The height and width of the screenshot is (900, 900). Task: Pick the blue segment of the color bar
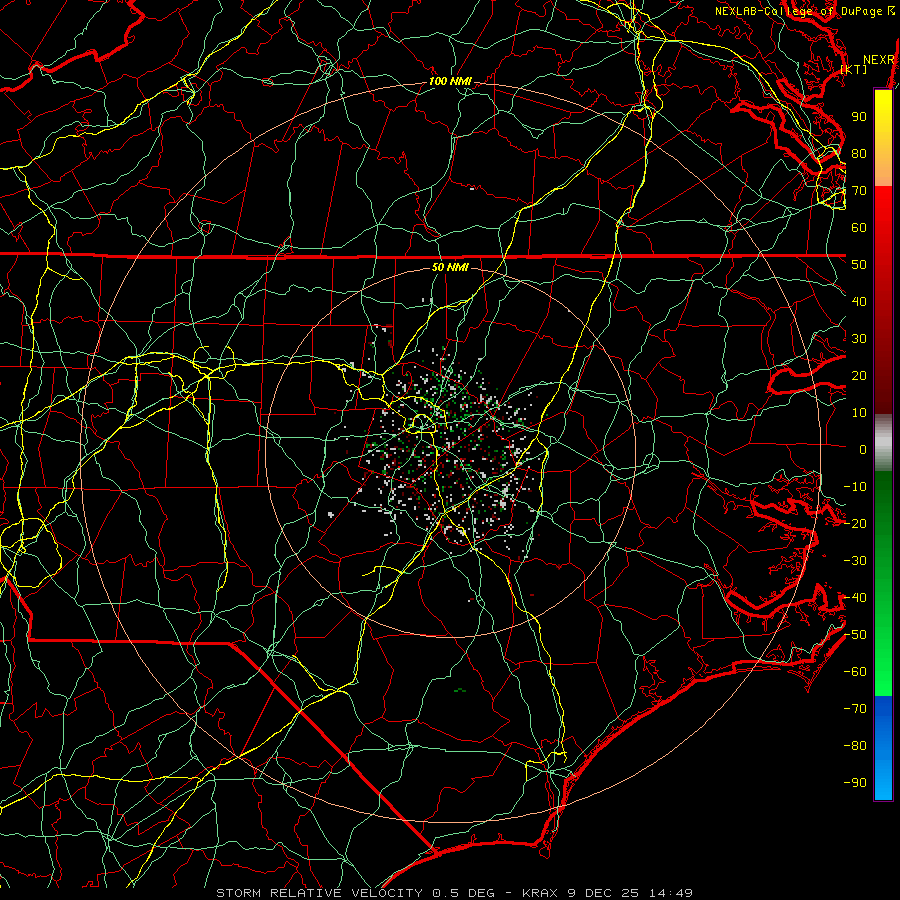(x=883, y=746)
